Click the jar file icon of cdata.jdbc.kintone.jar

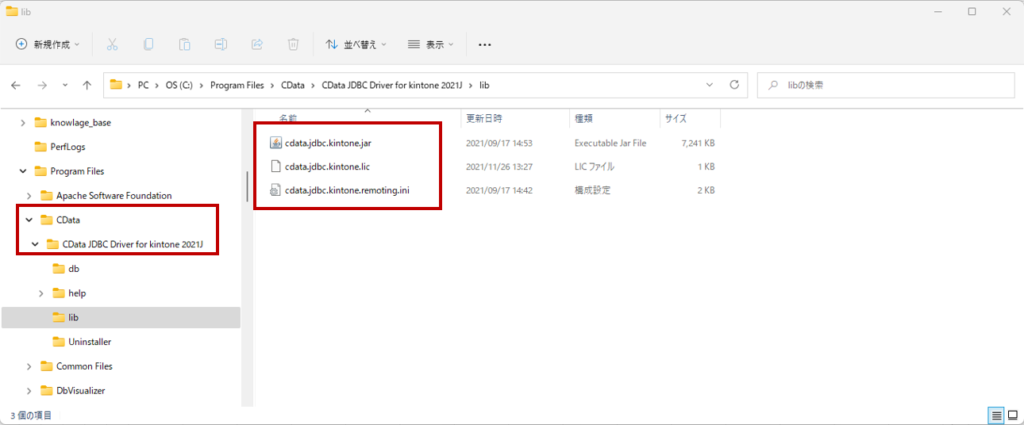pyautogui.click(x=276, y=142)
